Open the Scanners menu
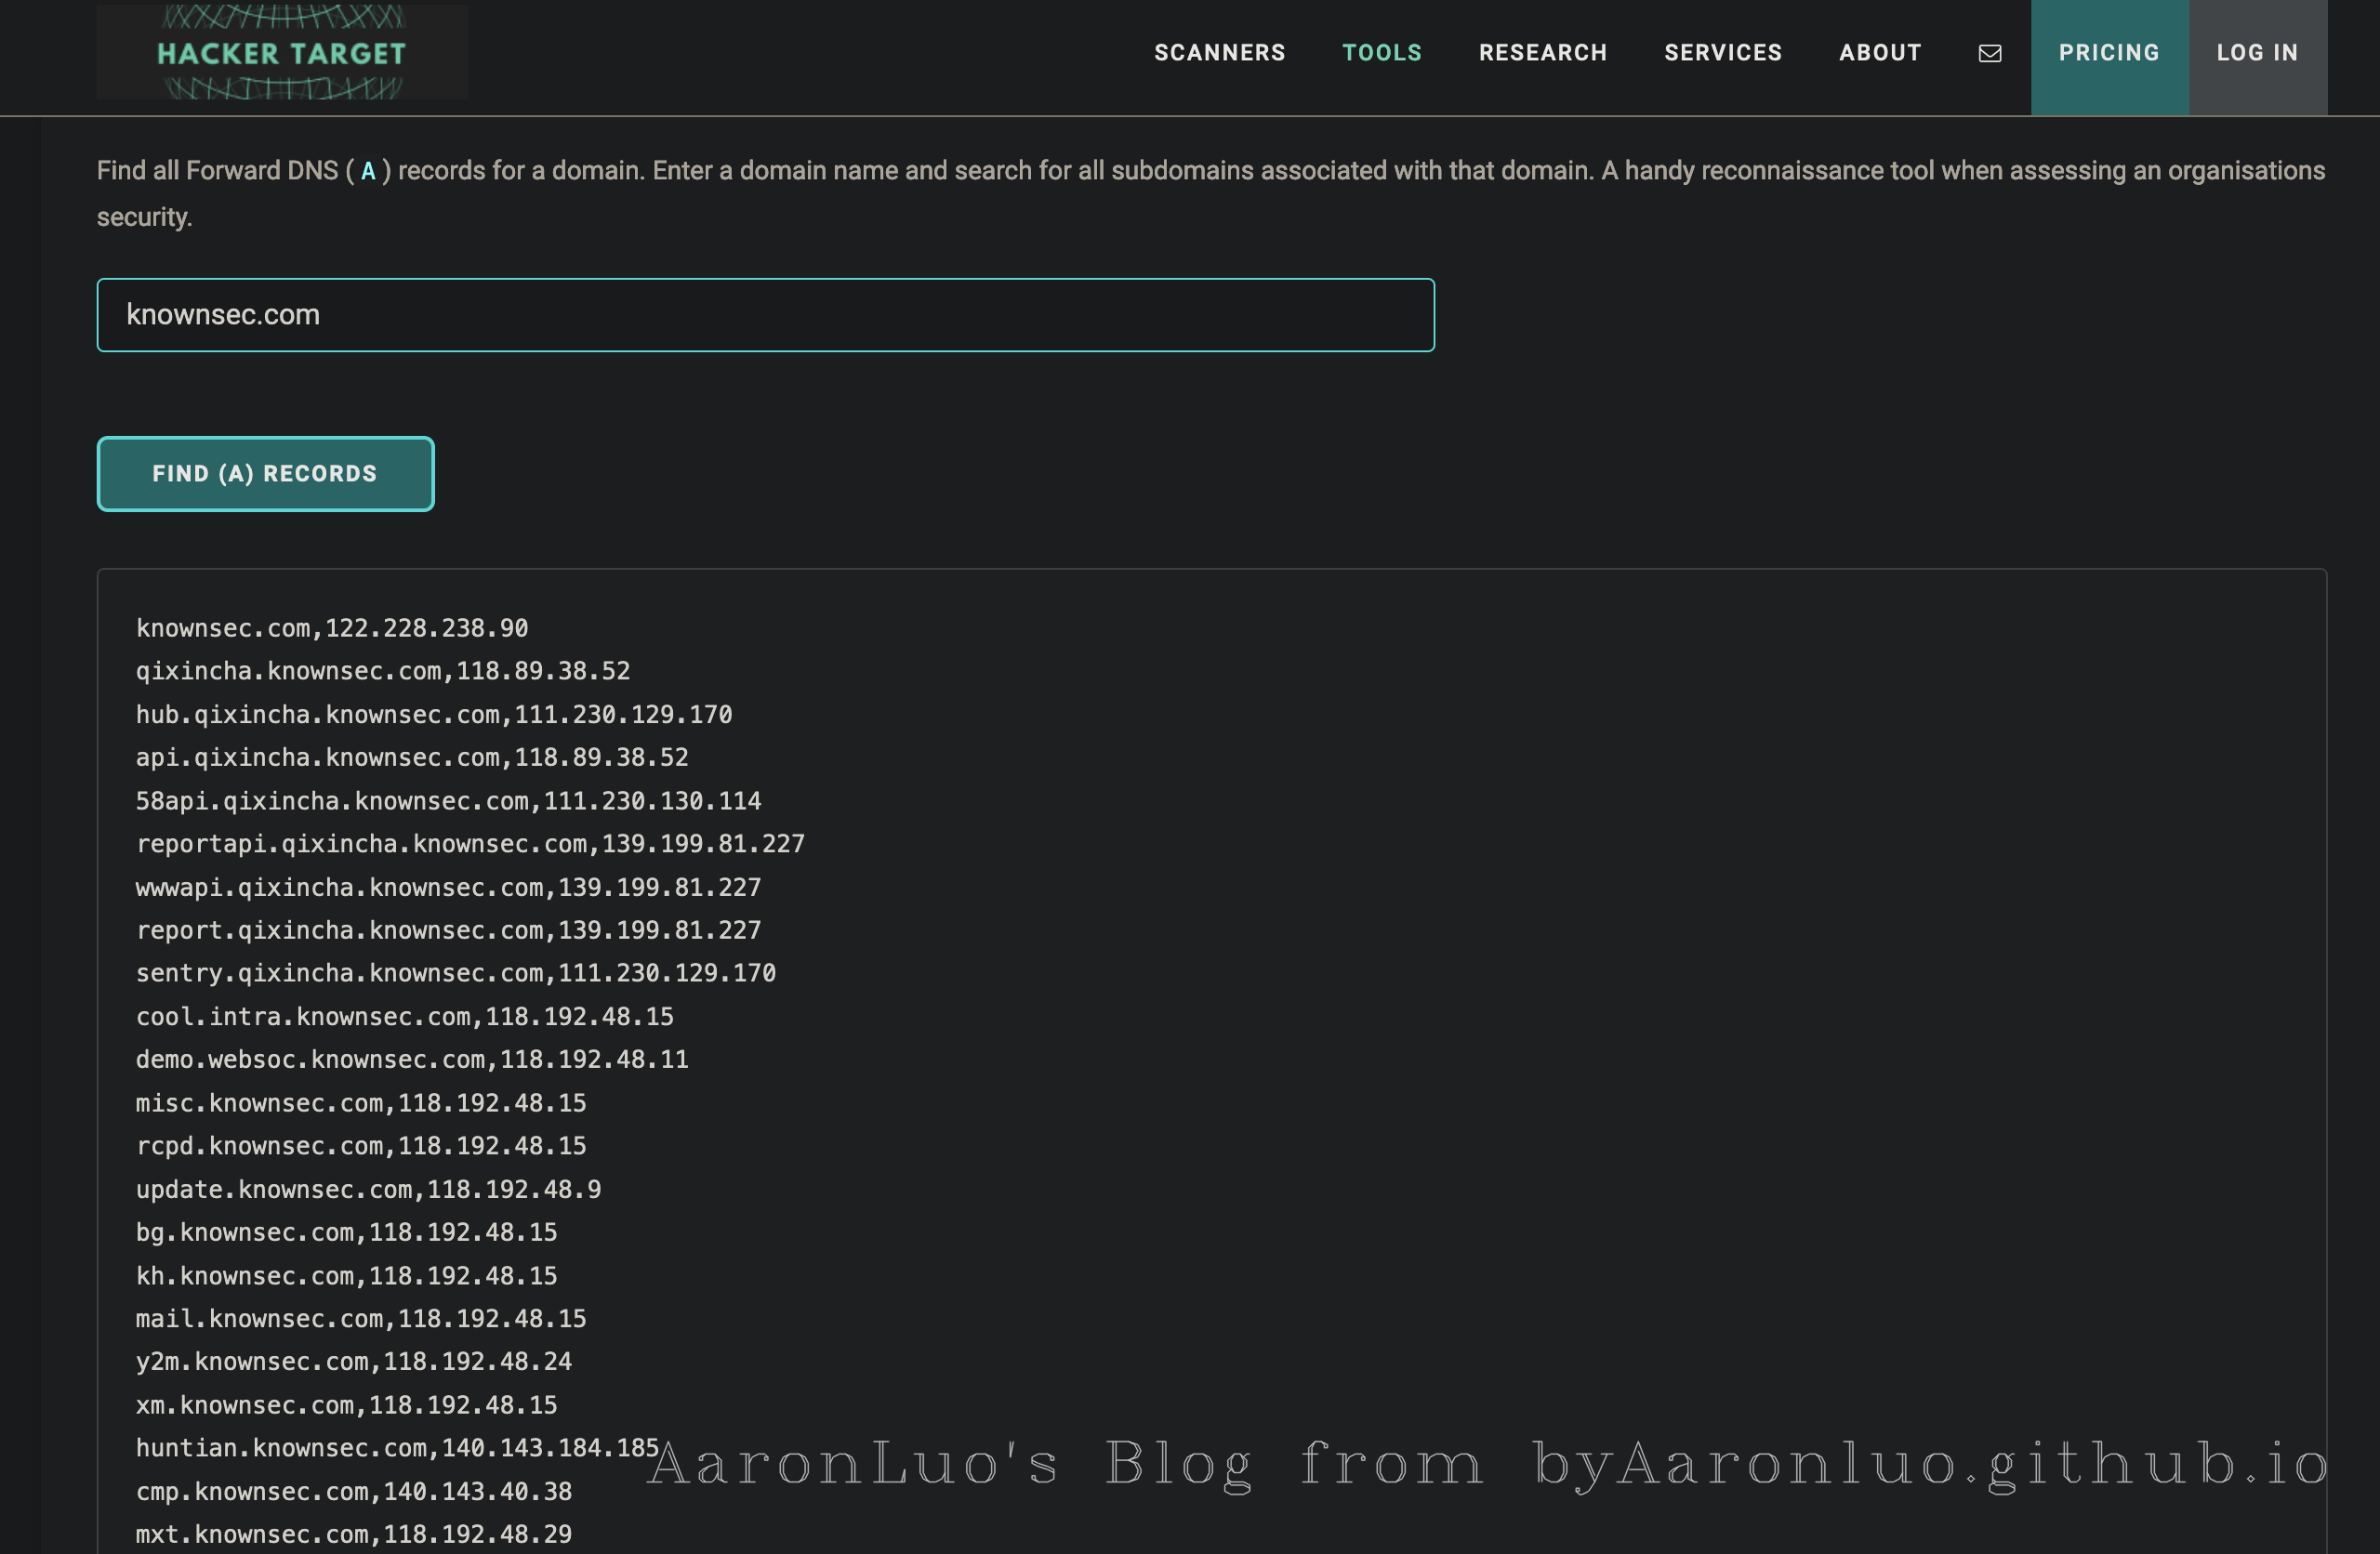2380x1554 pixels. pos(1219,53)
